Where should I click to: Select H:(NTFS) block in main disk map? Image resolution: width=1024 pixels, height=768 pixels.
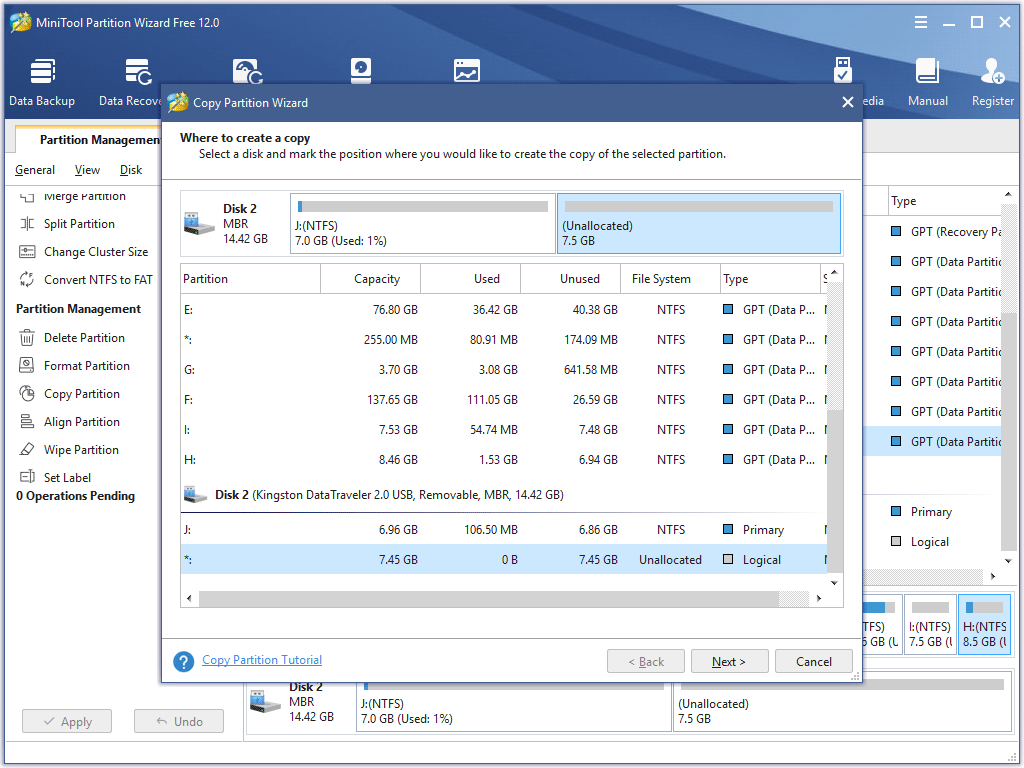coord(984,625)
